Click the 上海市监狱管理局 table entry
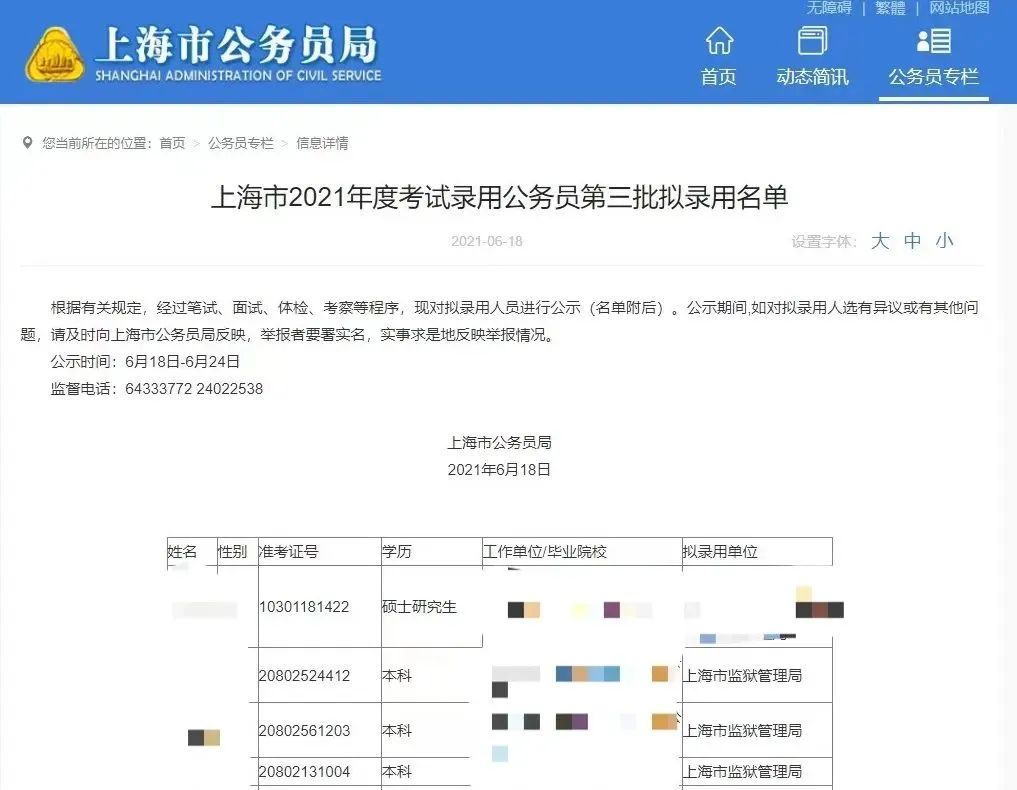This screenshot has height=790, width=1017. [x=743, y=675]
